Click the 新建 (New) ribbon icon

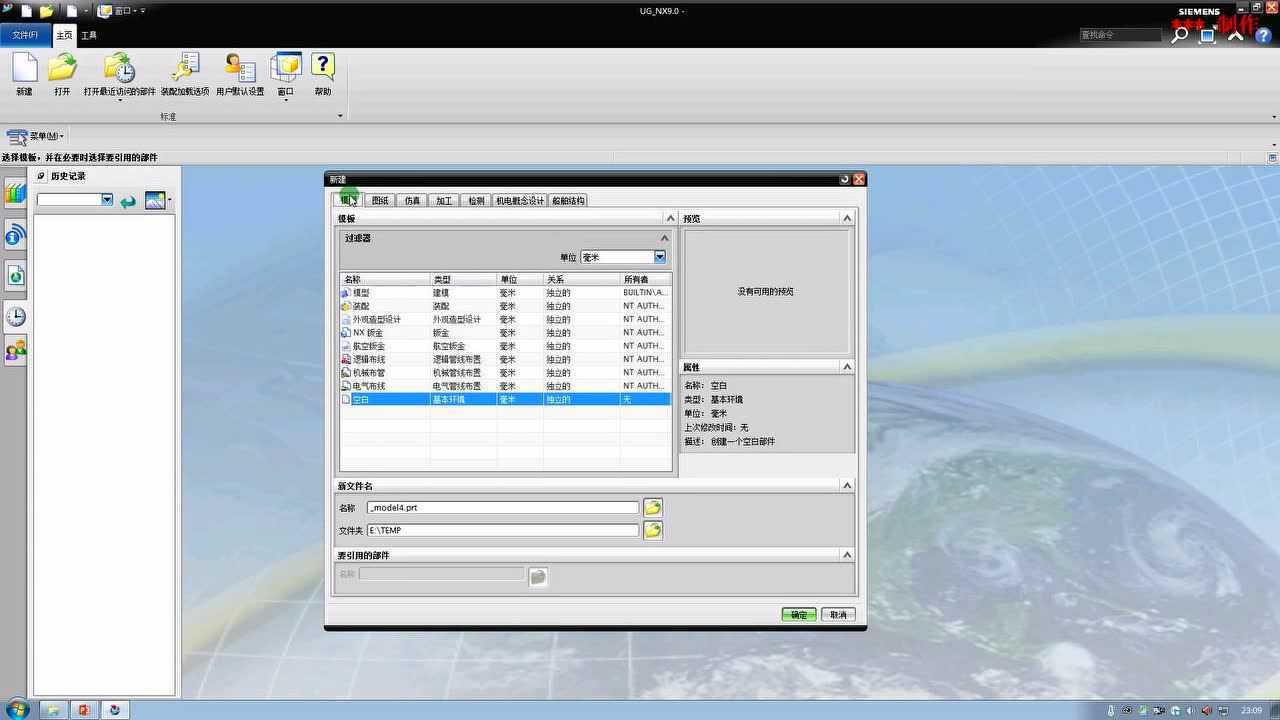point(24,70)
